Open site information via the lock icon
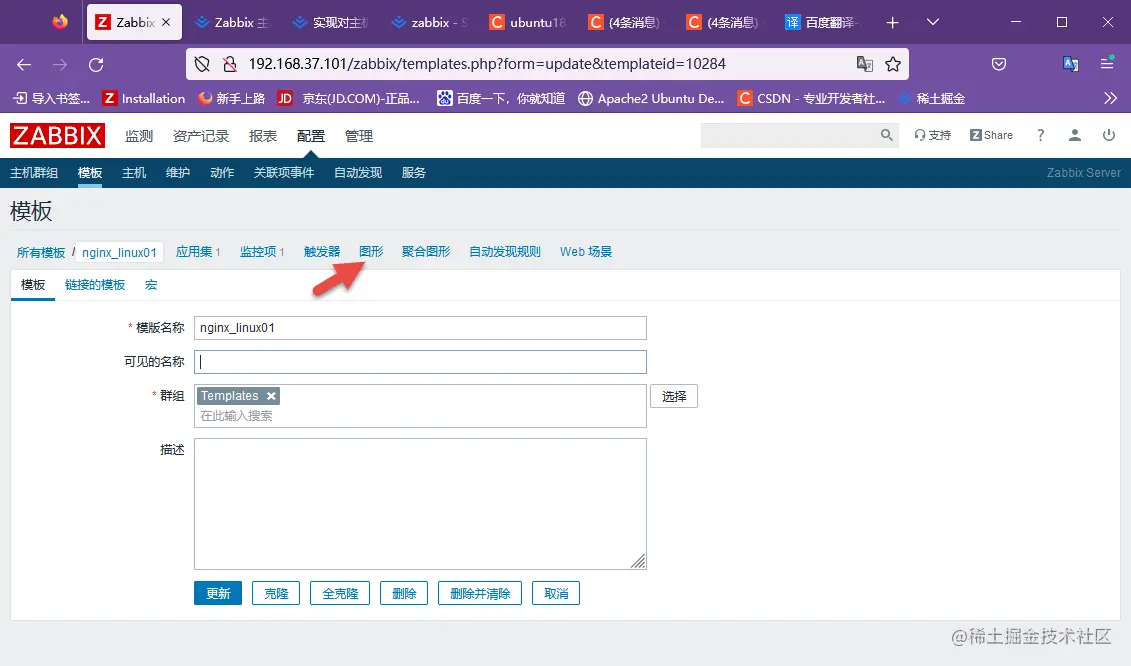Viewport: 1131px width, 666px height. 229,64
